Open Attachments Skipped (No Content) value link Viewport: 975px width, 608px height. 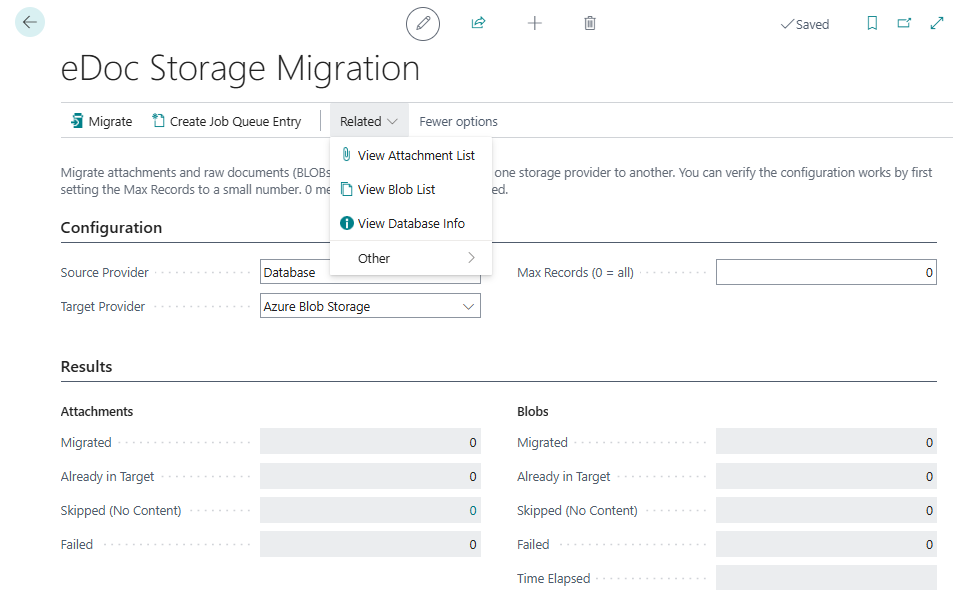(x=473, y=510)
